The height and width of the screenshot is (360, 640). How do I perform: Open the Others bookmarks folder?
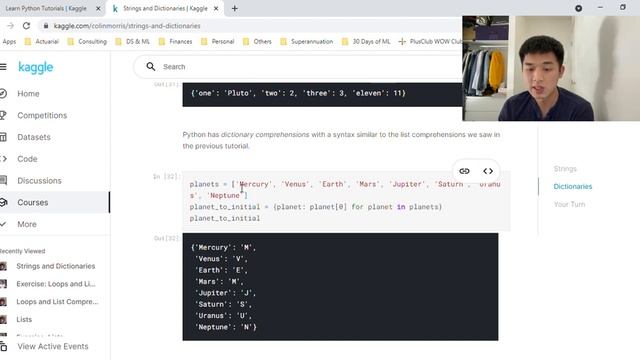tap(257, 42)
